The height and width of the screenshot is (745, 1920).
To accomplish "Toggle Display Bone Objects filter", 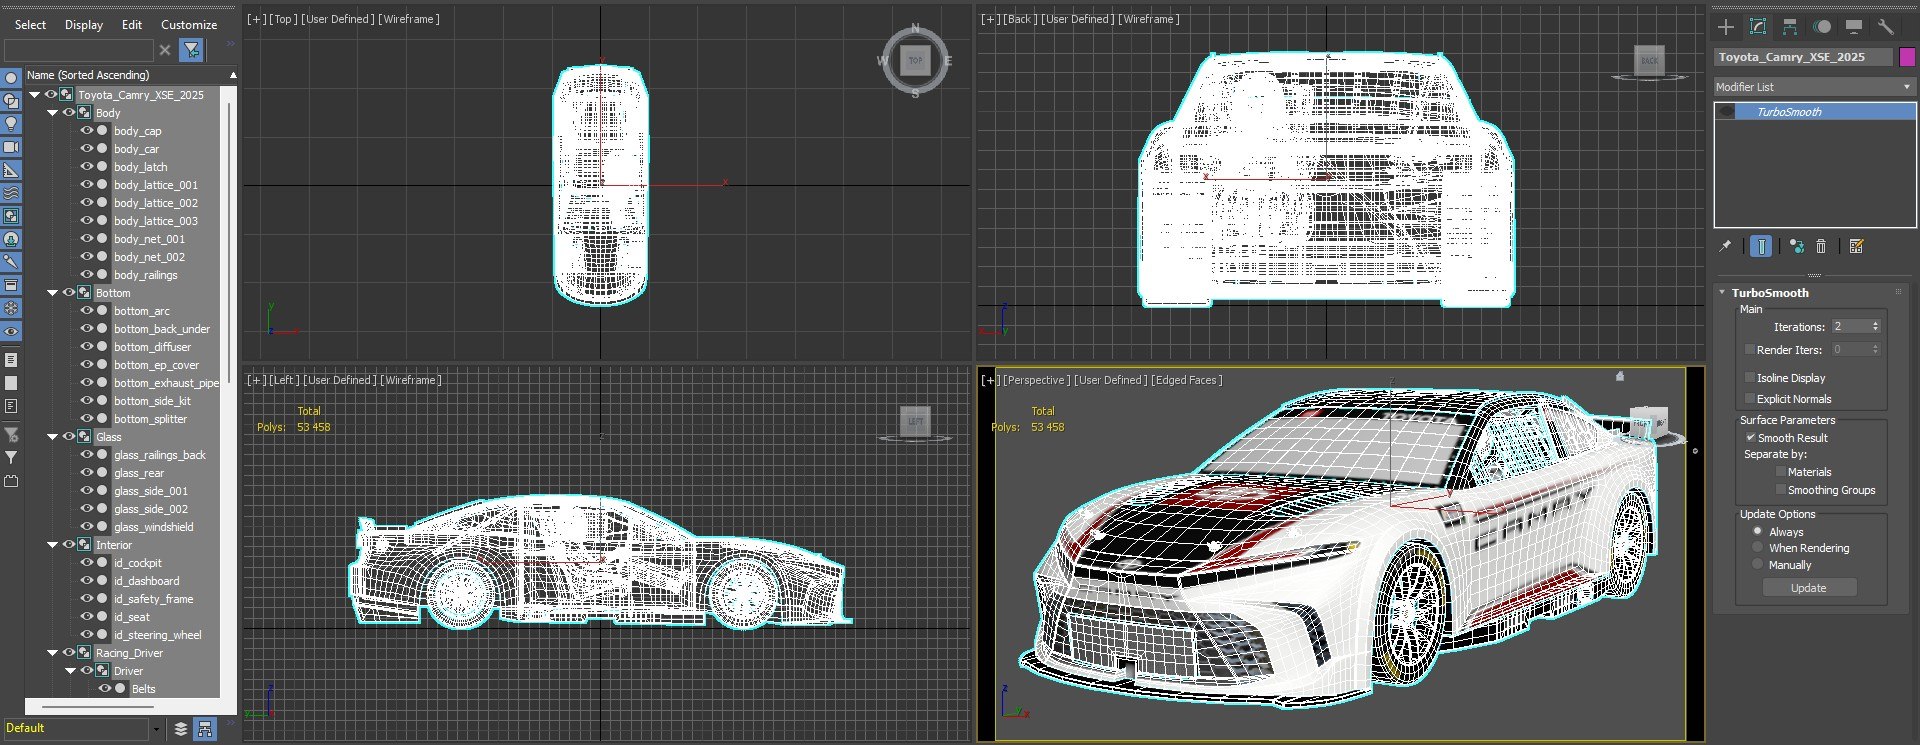I will click(11, 262).
